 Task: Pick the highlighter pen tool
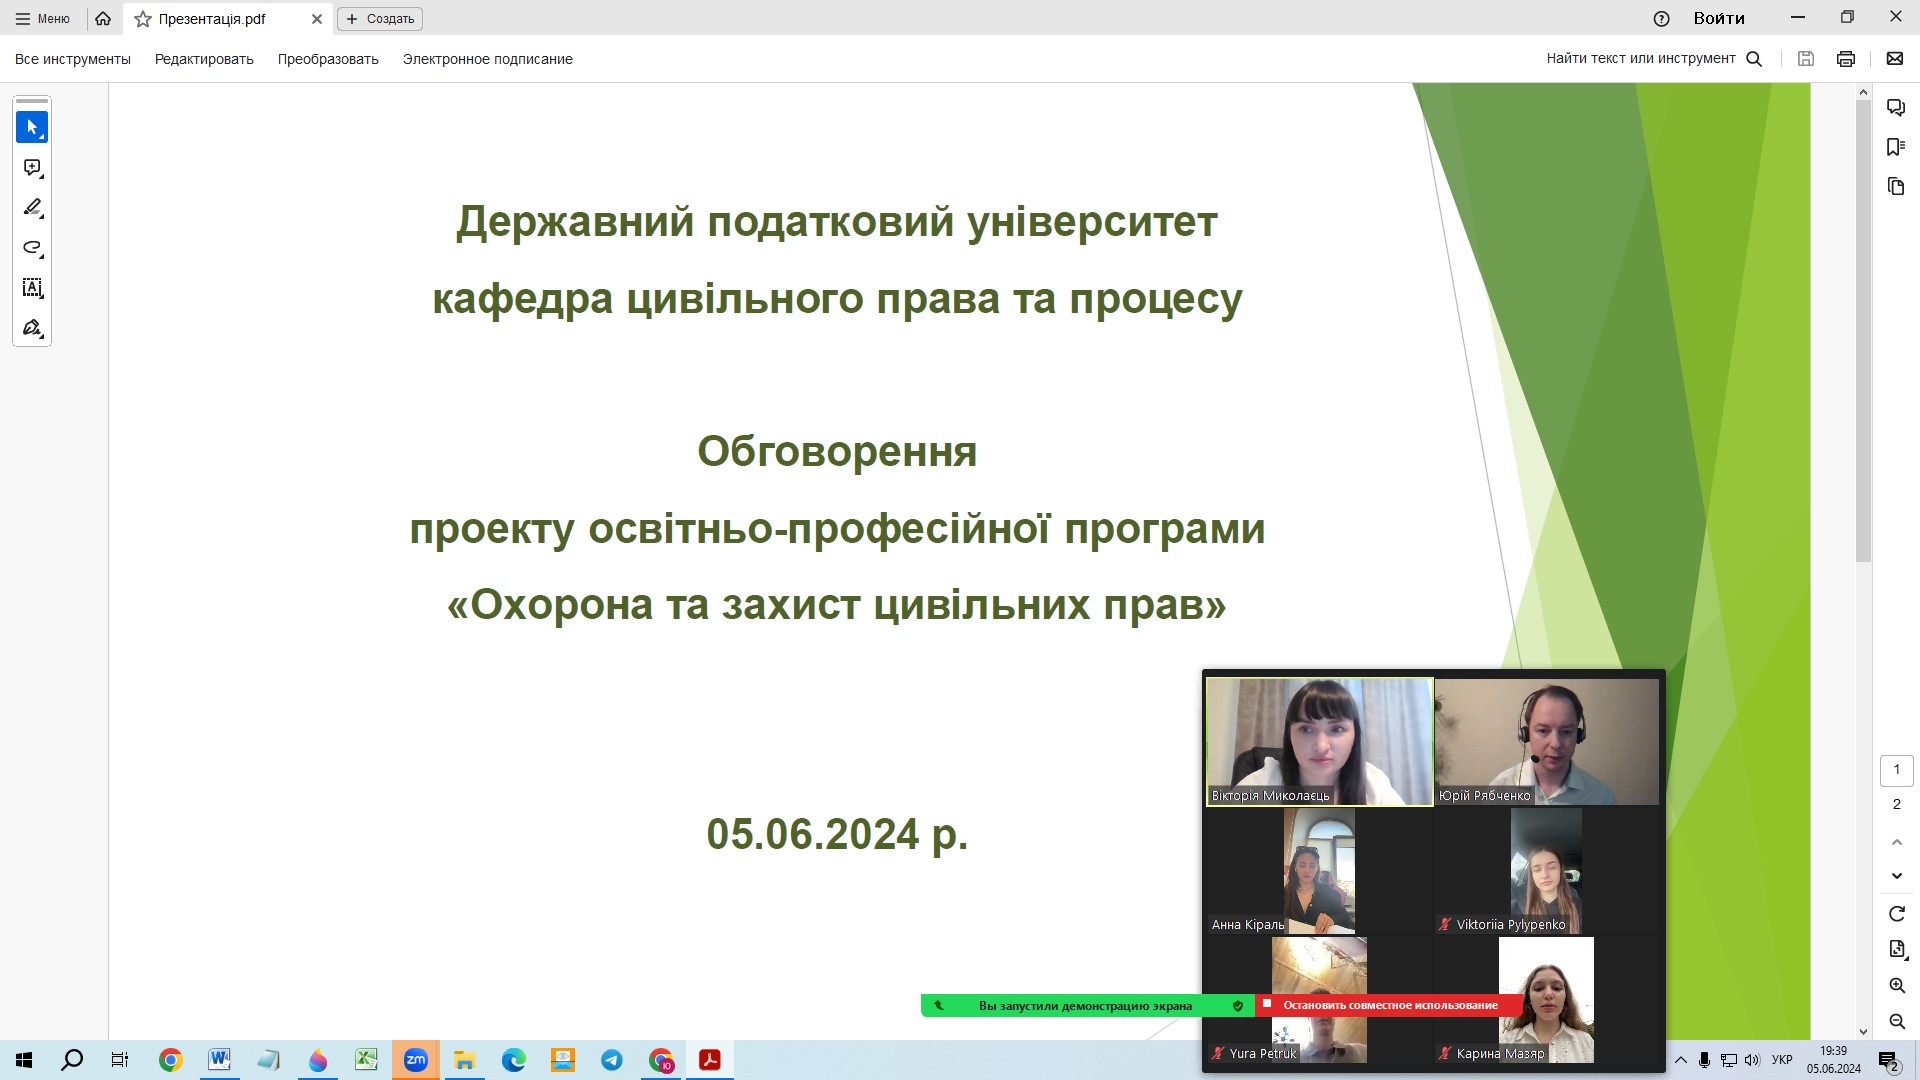[x=32, y=208]
